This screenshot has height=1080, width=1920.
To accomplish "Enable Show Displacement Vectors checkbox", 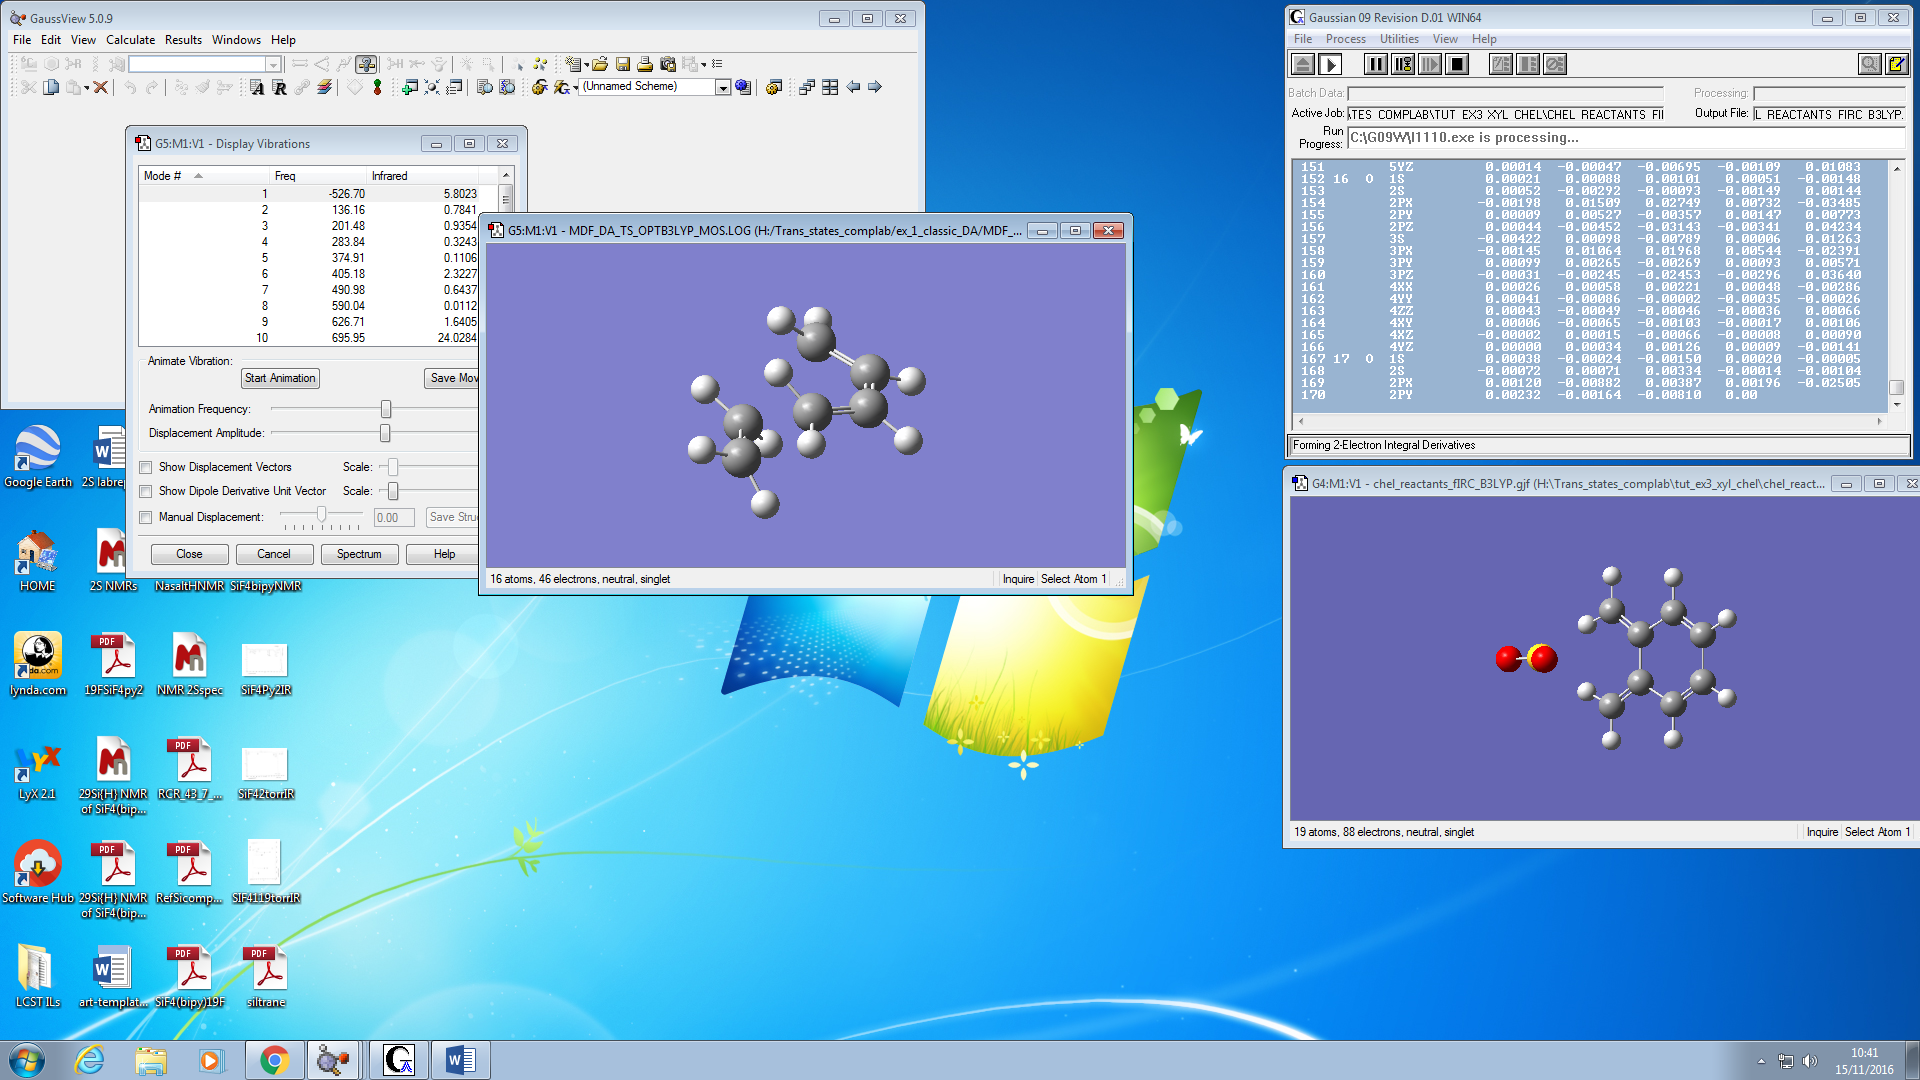I will 146,467.
